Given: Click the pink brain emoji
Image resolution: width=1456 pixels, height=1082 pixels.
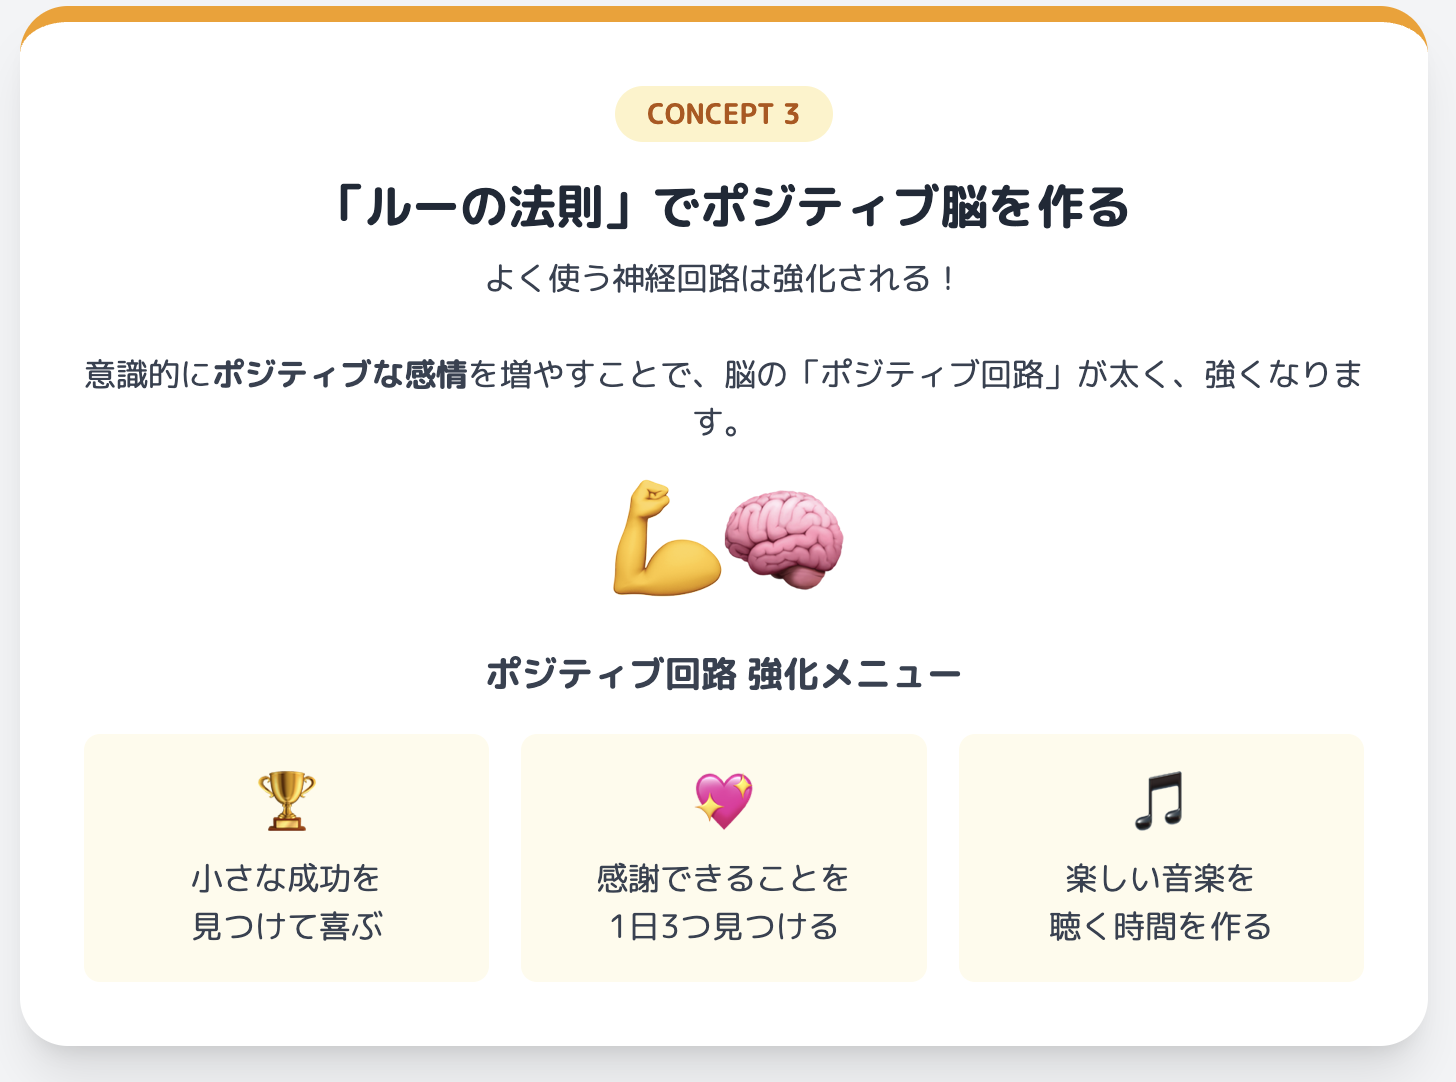Looking at the screenshot, I should click(783, 539).
